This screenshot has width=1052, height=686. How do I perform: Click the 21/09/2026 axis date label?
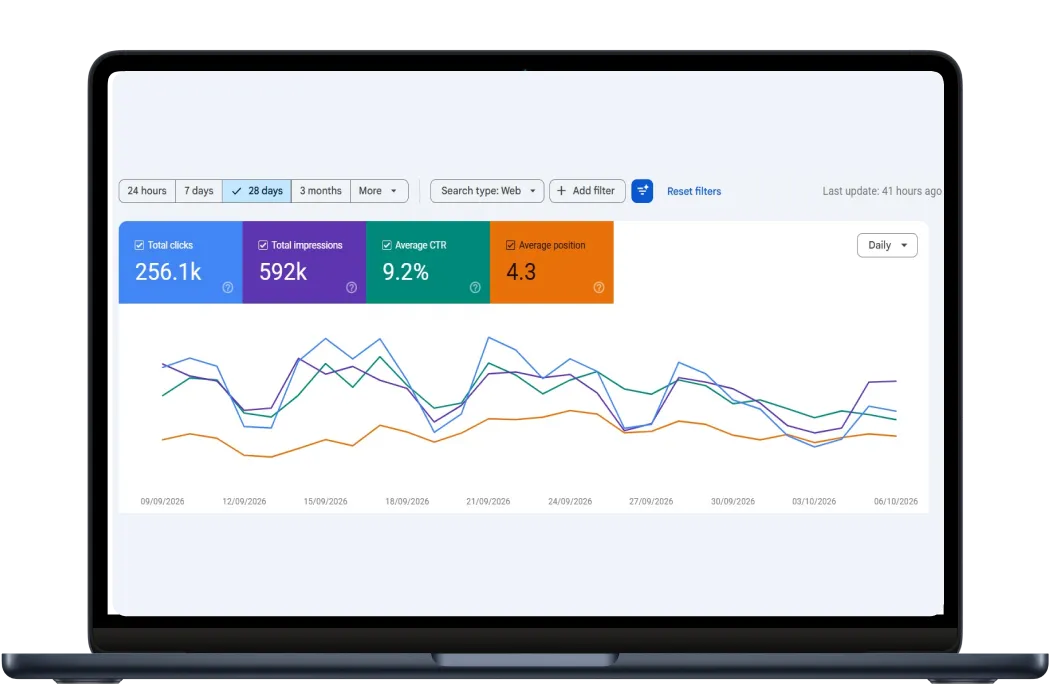[x=488, y=501]
